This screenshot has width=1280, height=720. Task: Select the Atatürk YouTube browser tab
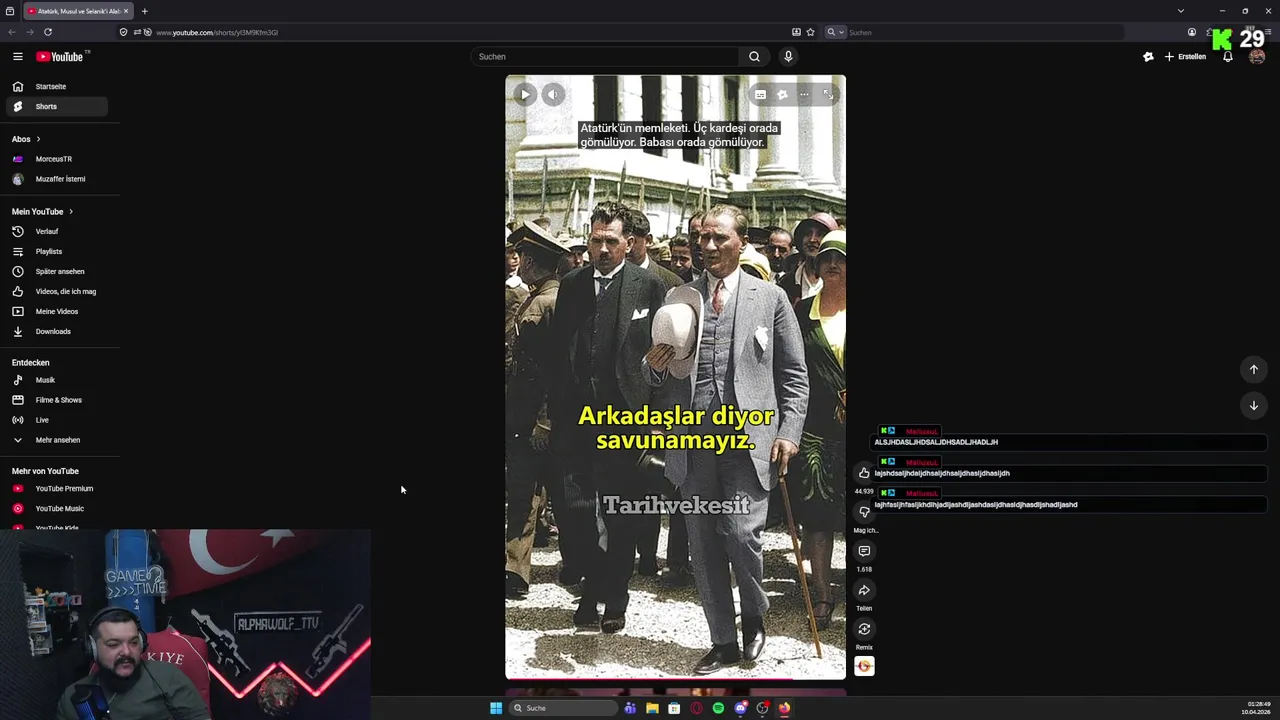click(77, 11)
